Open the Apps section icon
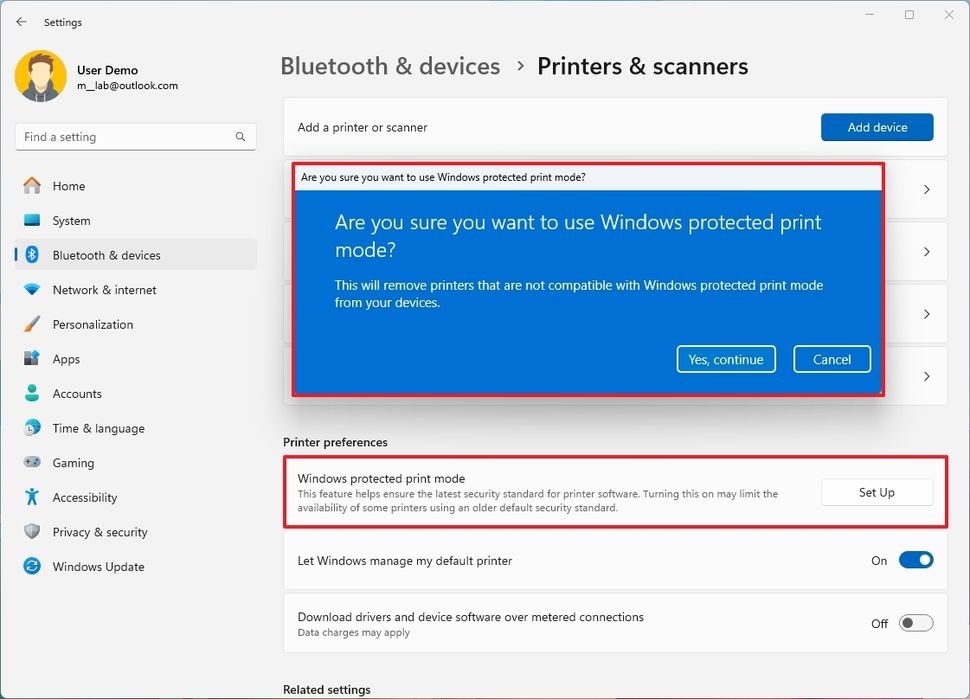970x699 pixels. (x=33, y=359)
